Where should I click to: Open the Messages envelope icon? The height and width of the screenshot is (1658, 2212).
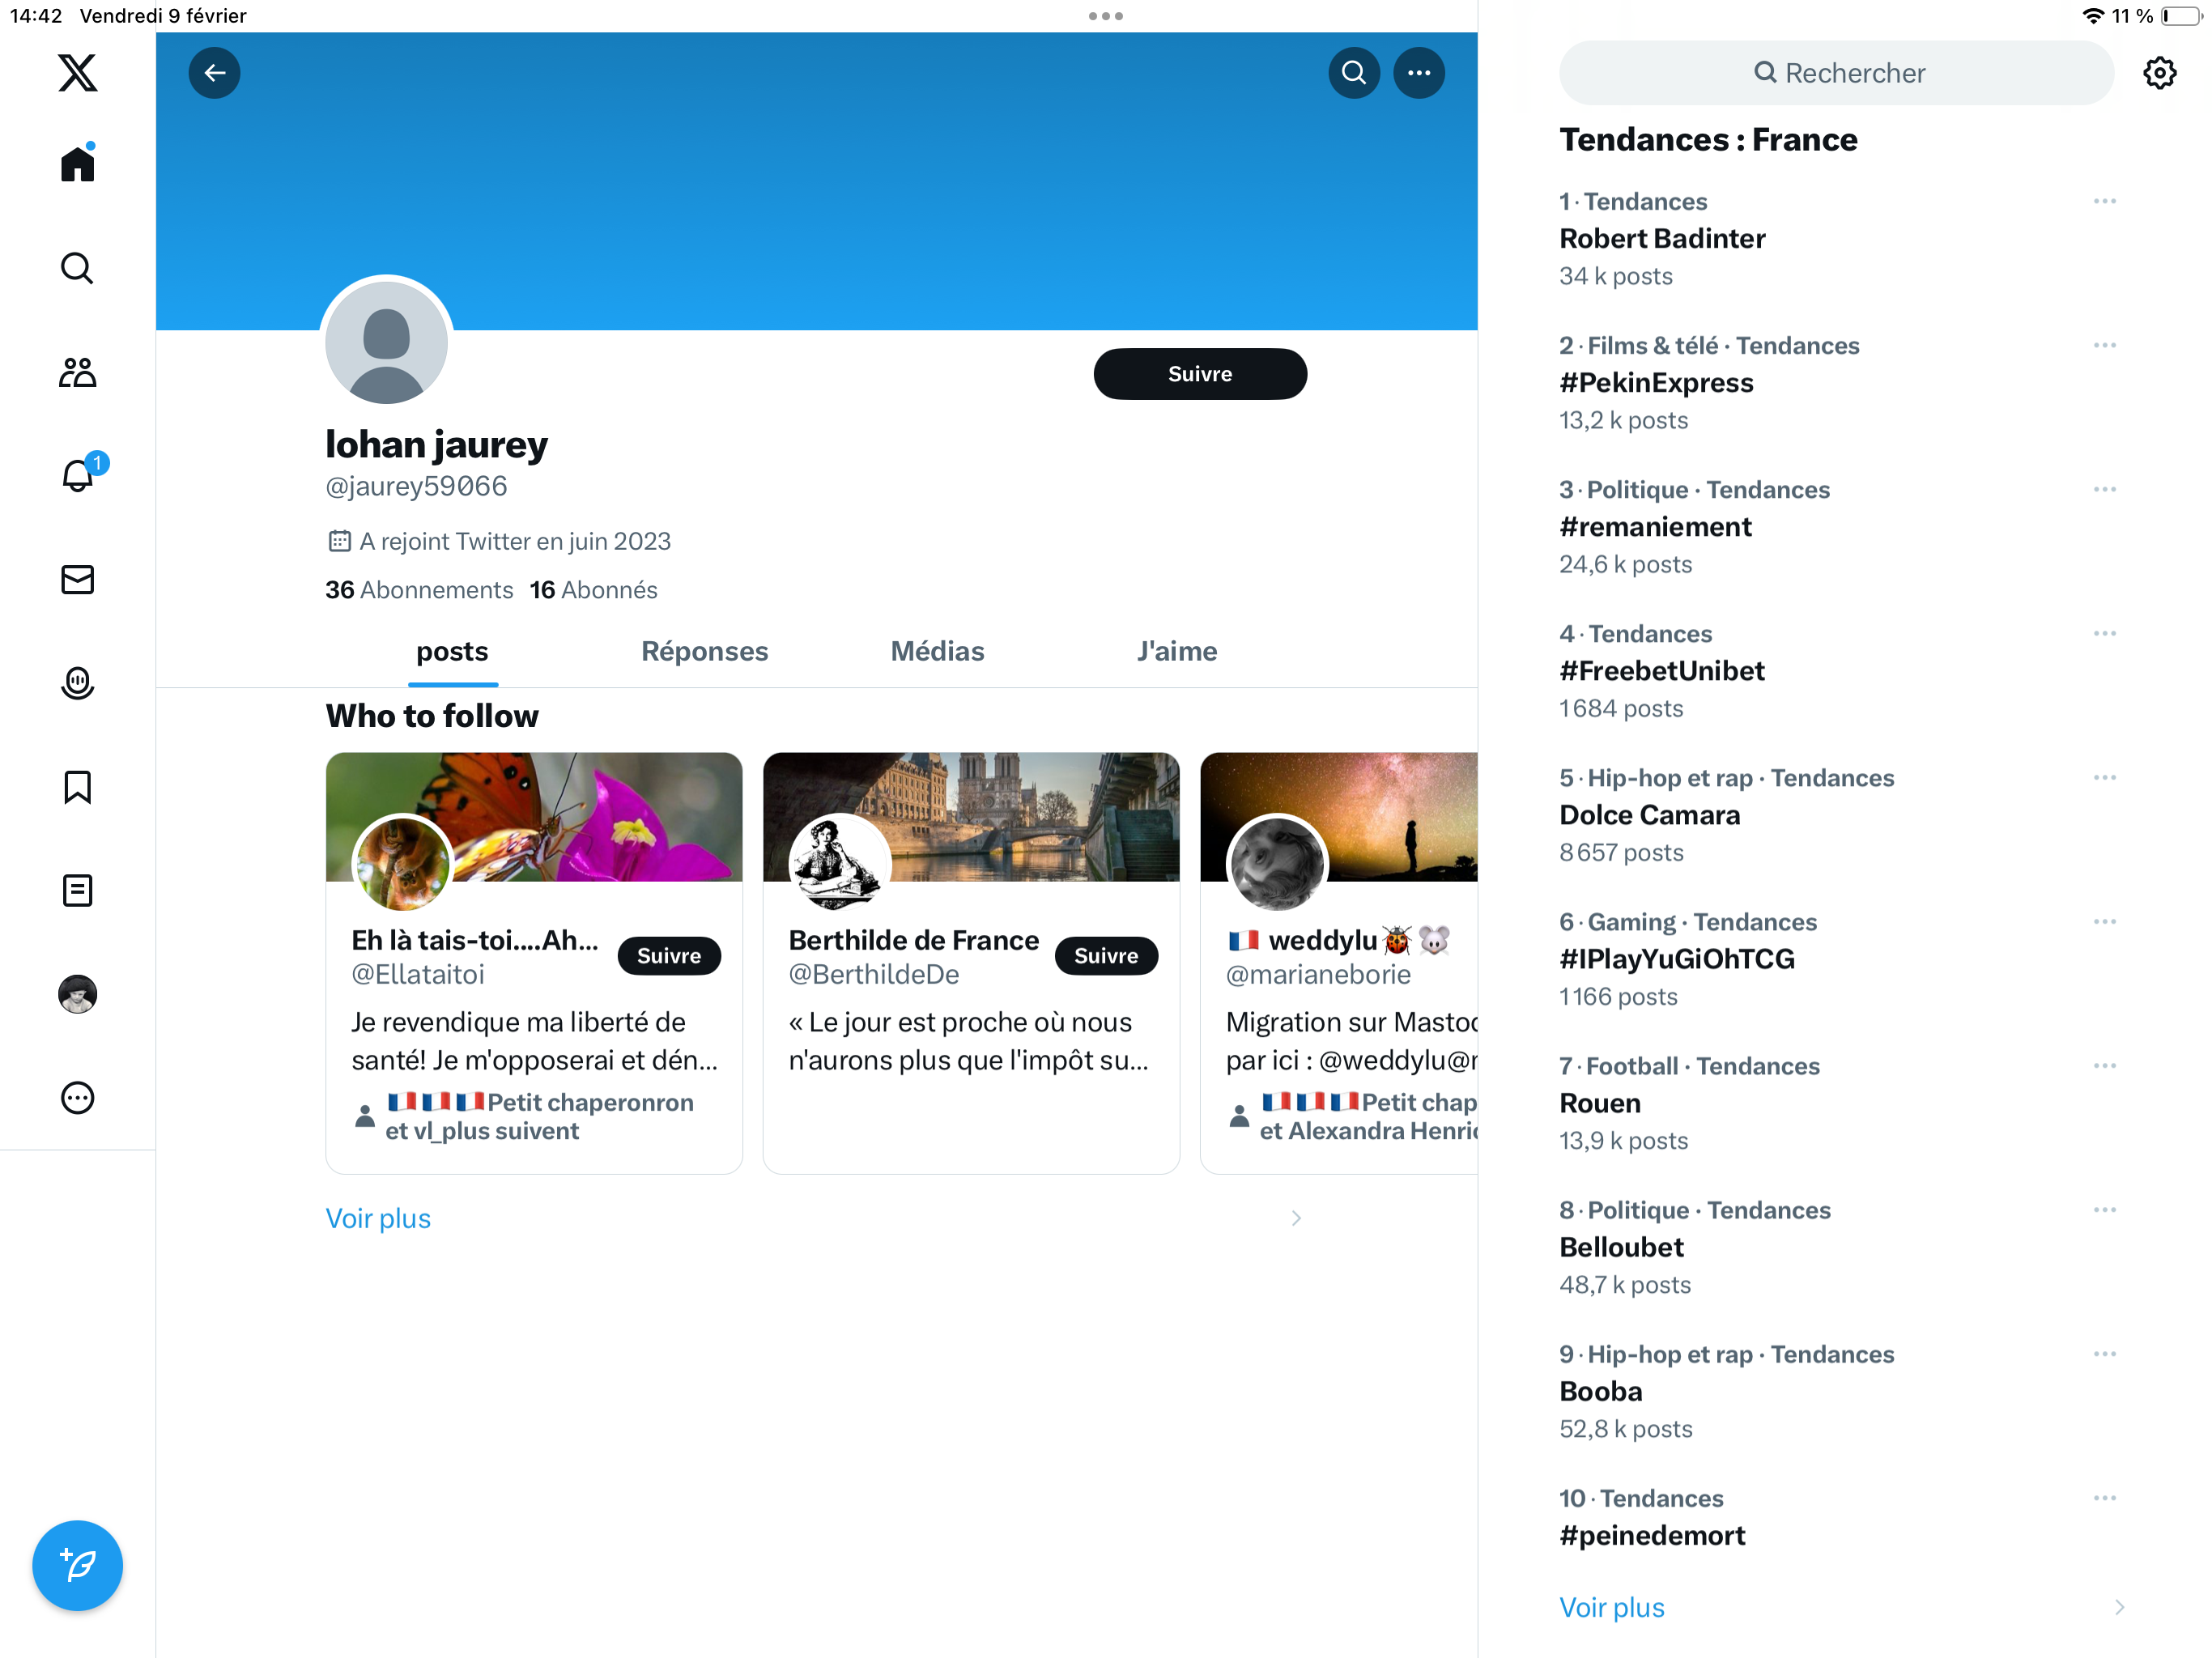click(x=77, y=580)
